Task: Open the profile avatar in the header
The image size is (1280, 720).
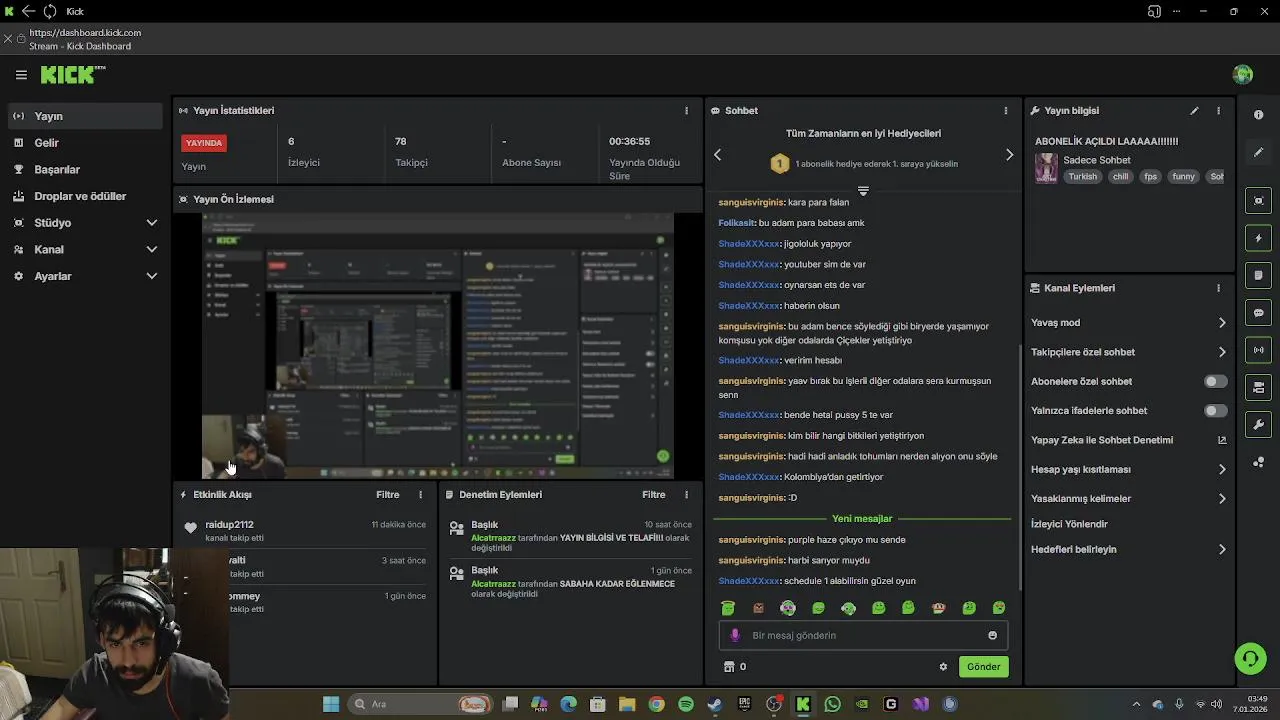Action: tap(1243, 75)
